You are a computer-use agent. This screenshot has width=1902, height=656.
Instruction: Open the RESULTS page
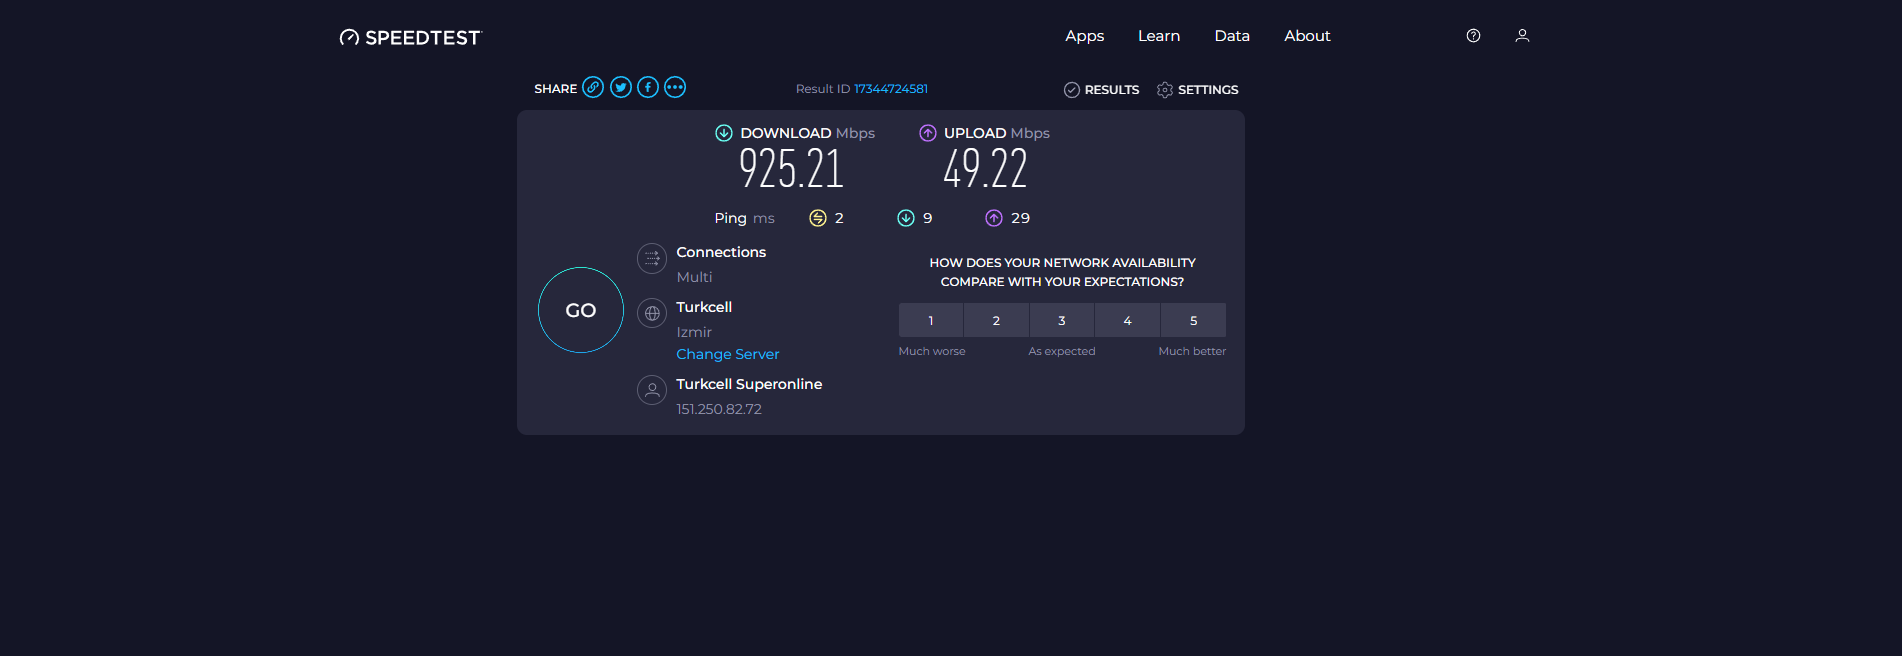(1102, 90)
